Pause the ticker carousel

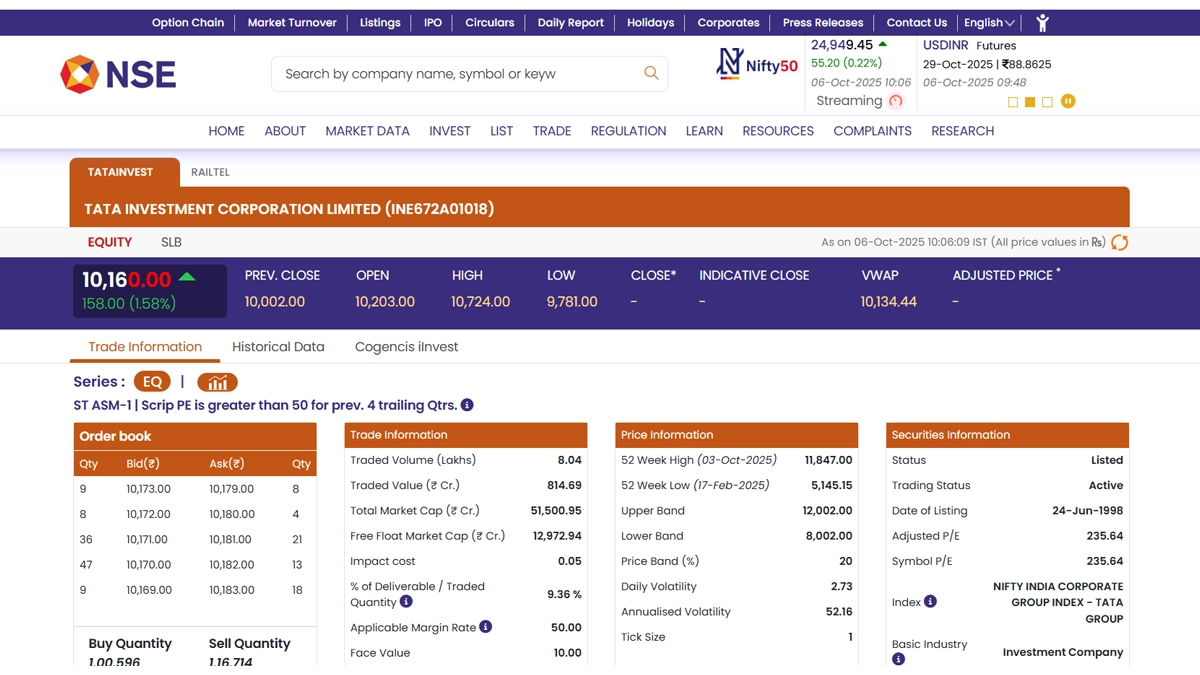[1068, 101]
